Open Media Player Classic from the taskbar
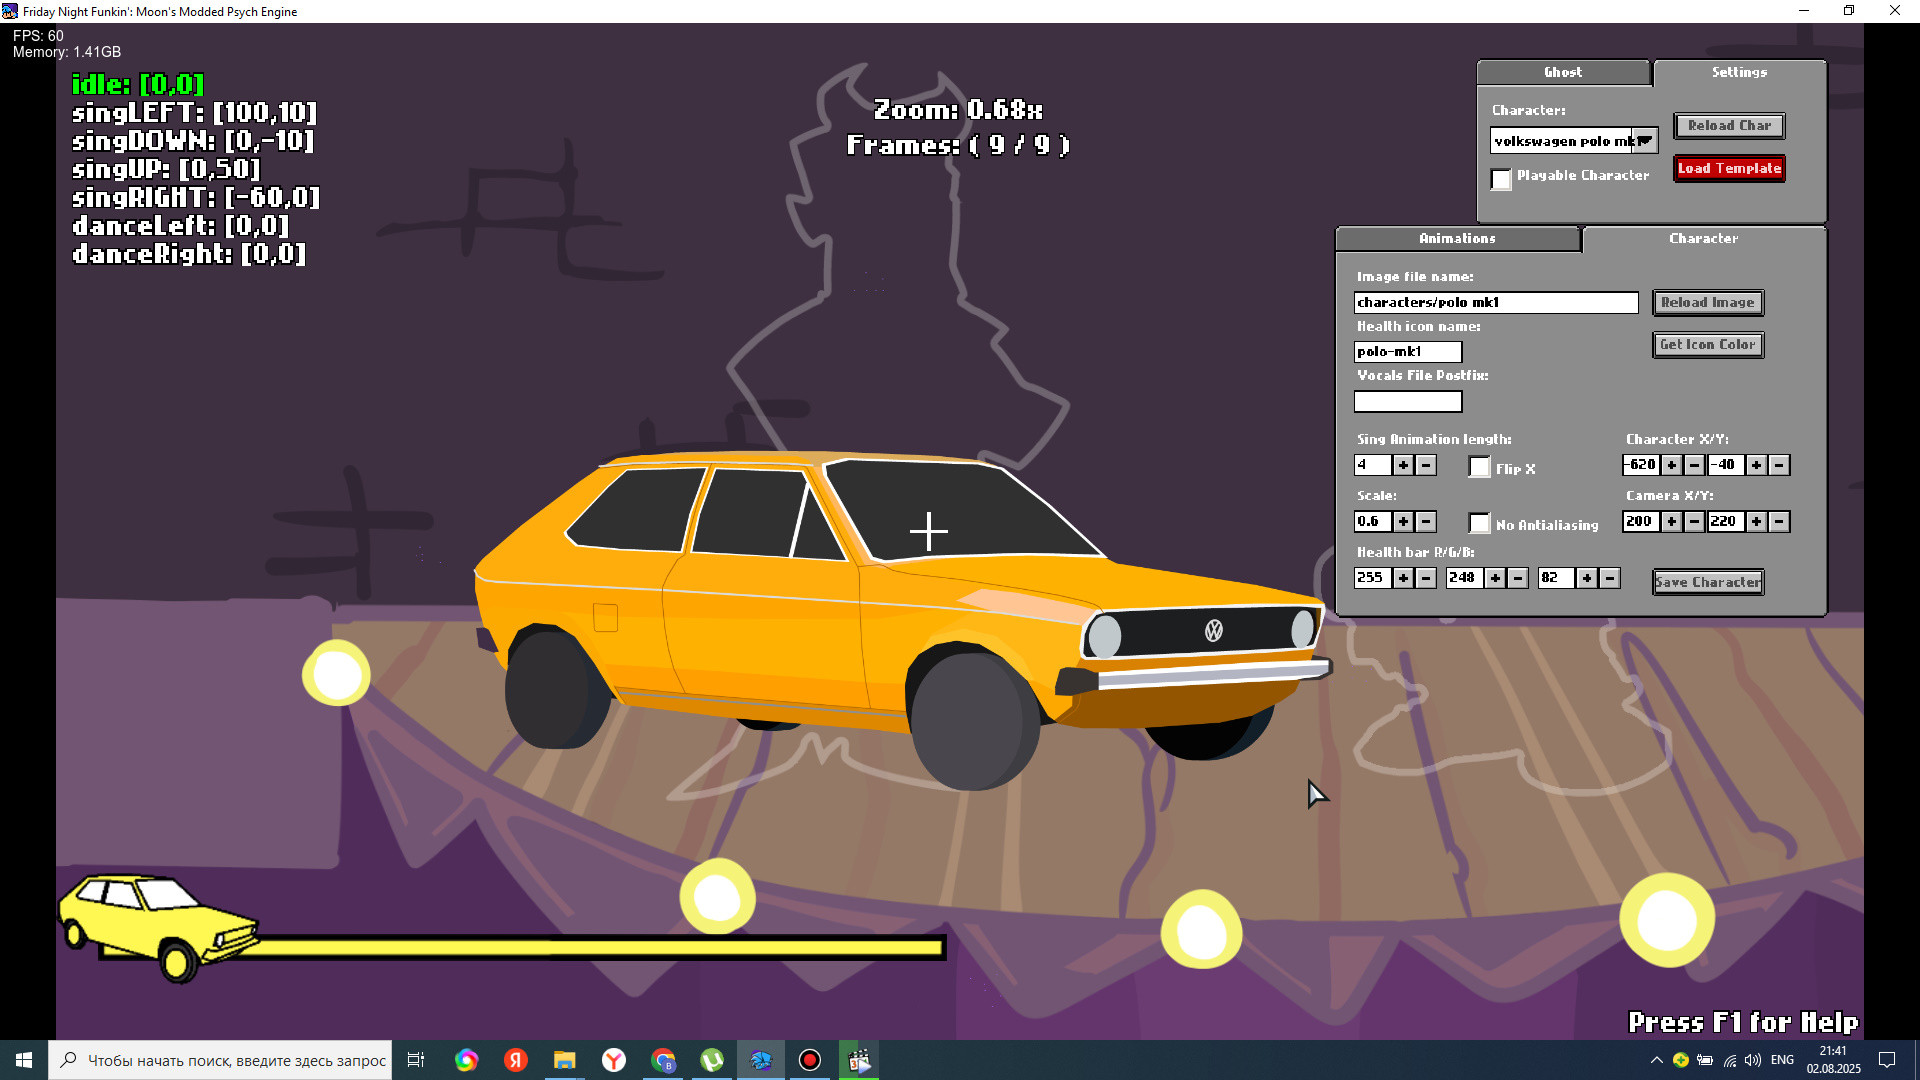This screenshot has width=1920, height=1080. point(859,1060)
